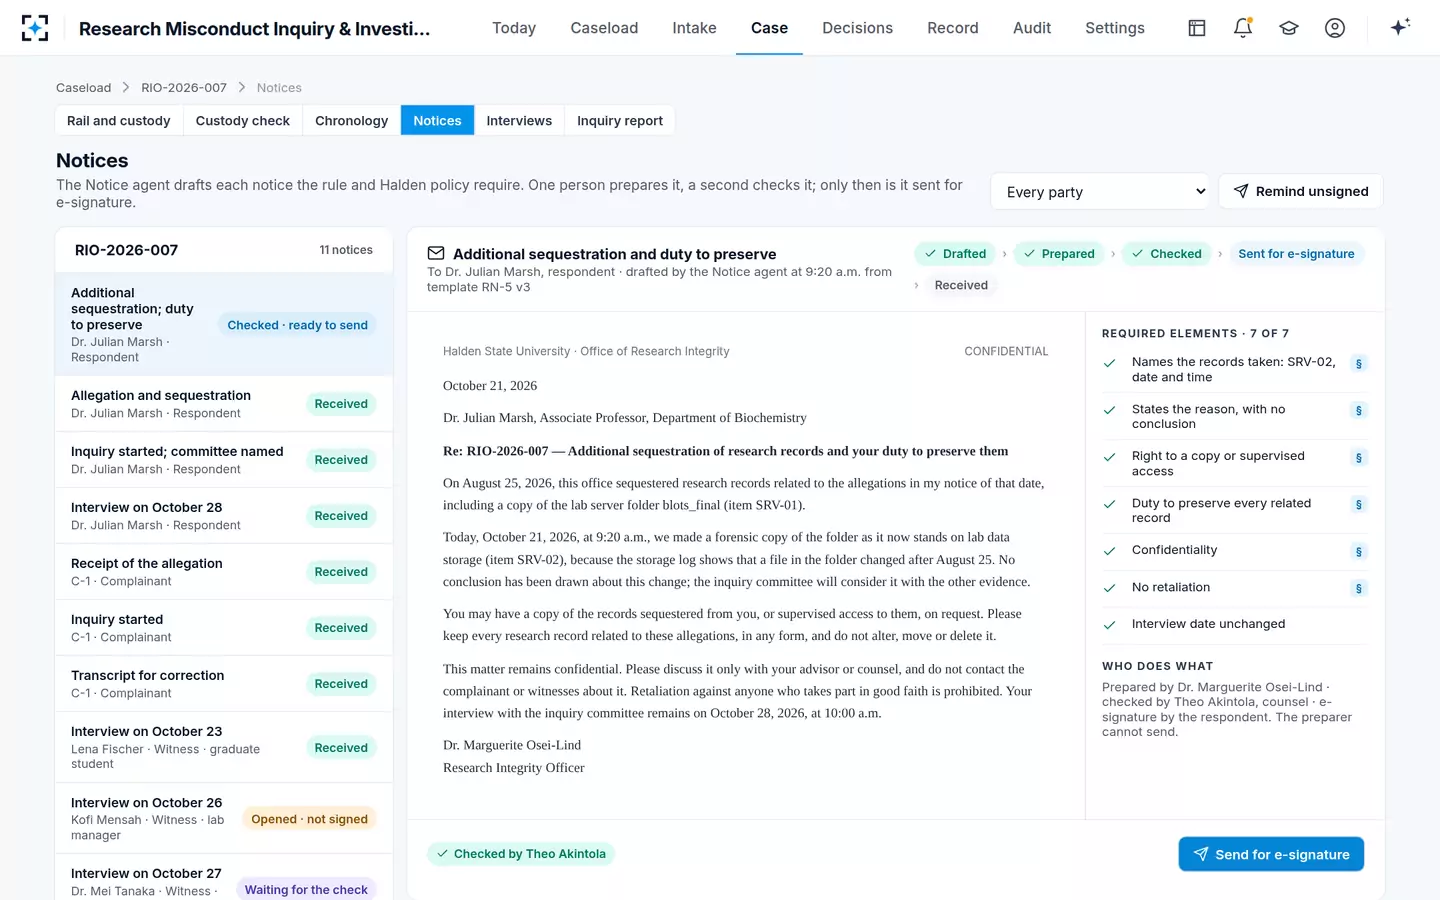Go to the Settings tab

click(1115, 28)
